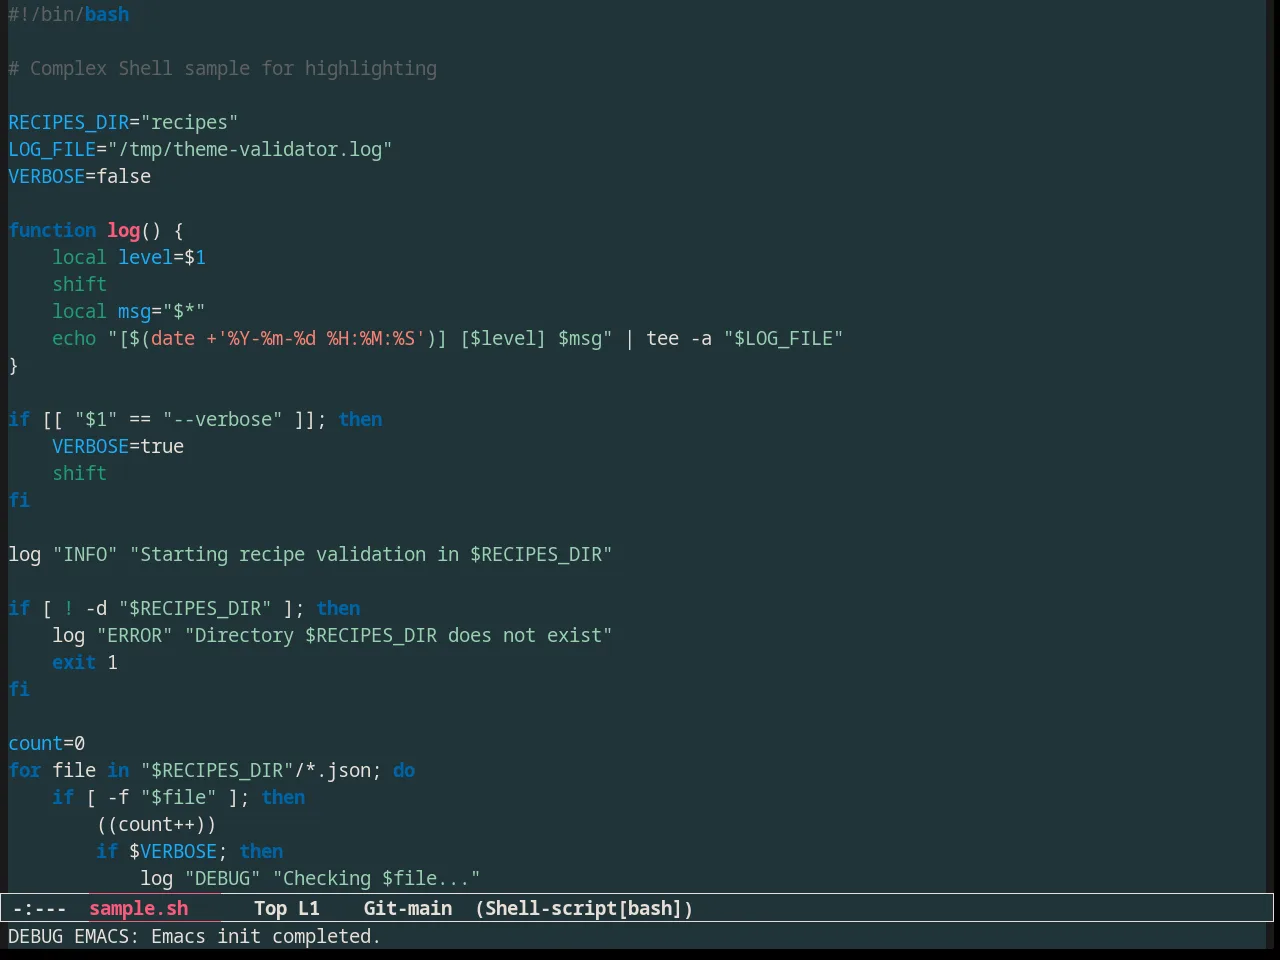
Task: Click the VERBOSE=true line
Action: pyautogui.click(x=118, y=446)
